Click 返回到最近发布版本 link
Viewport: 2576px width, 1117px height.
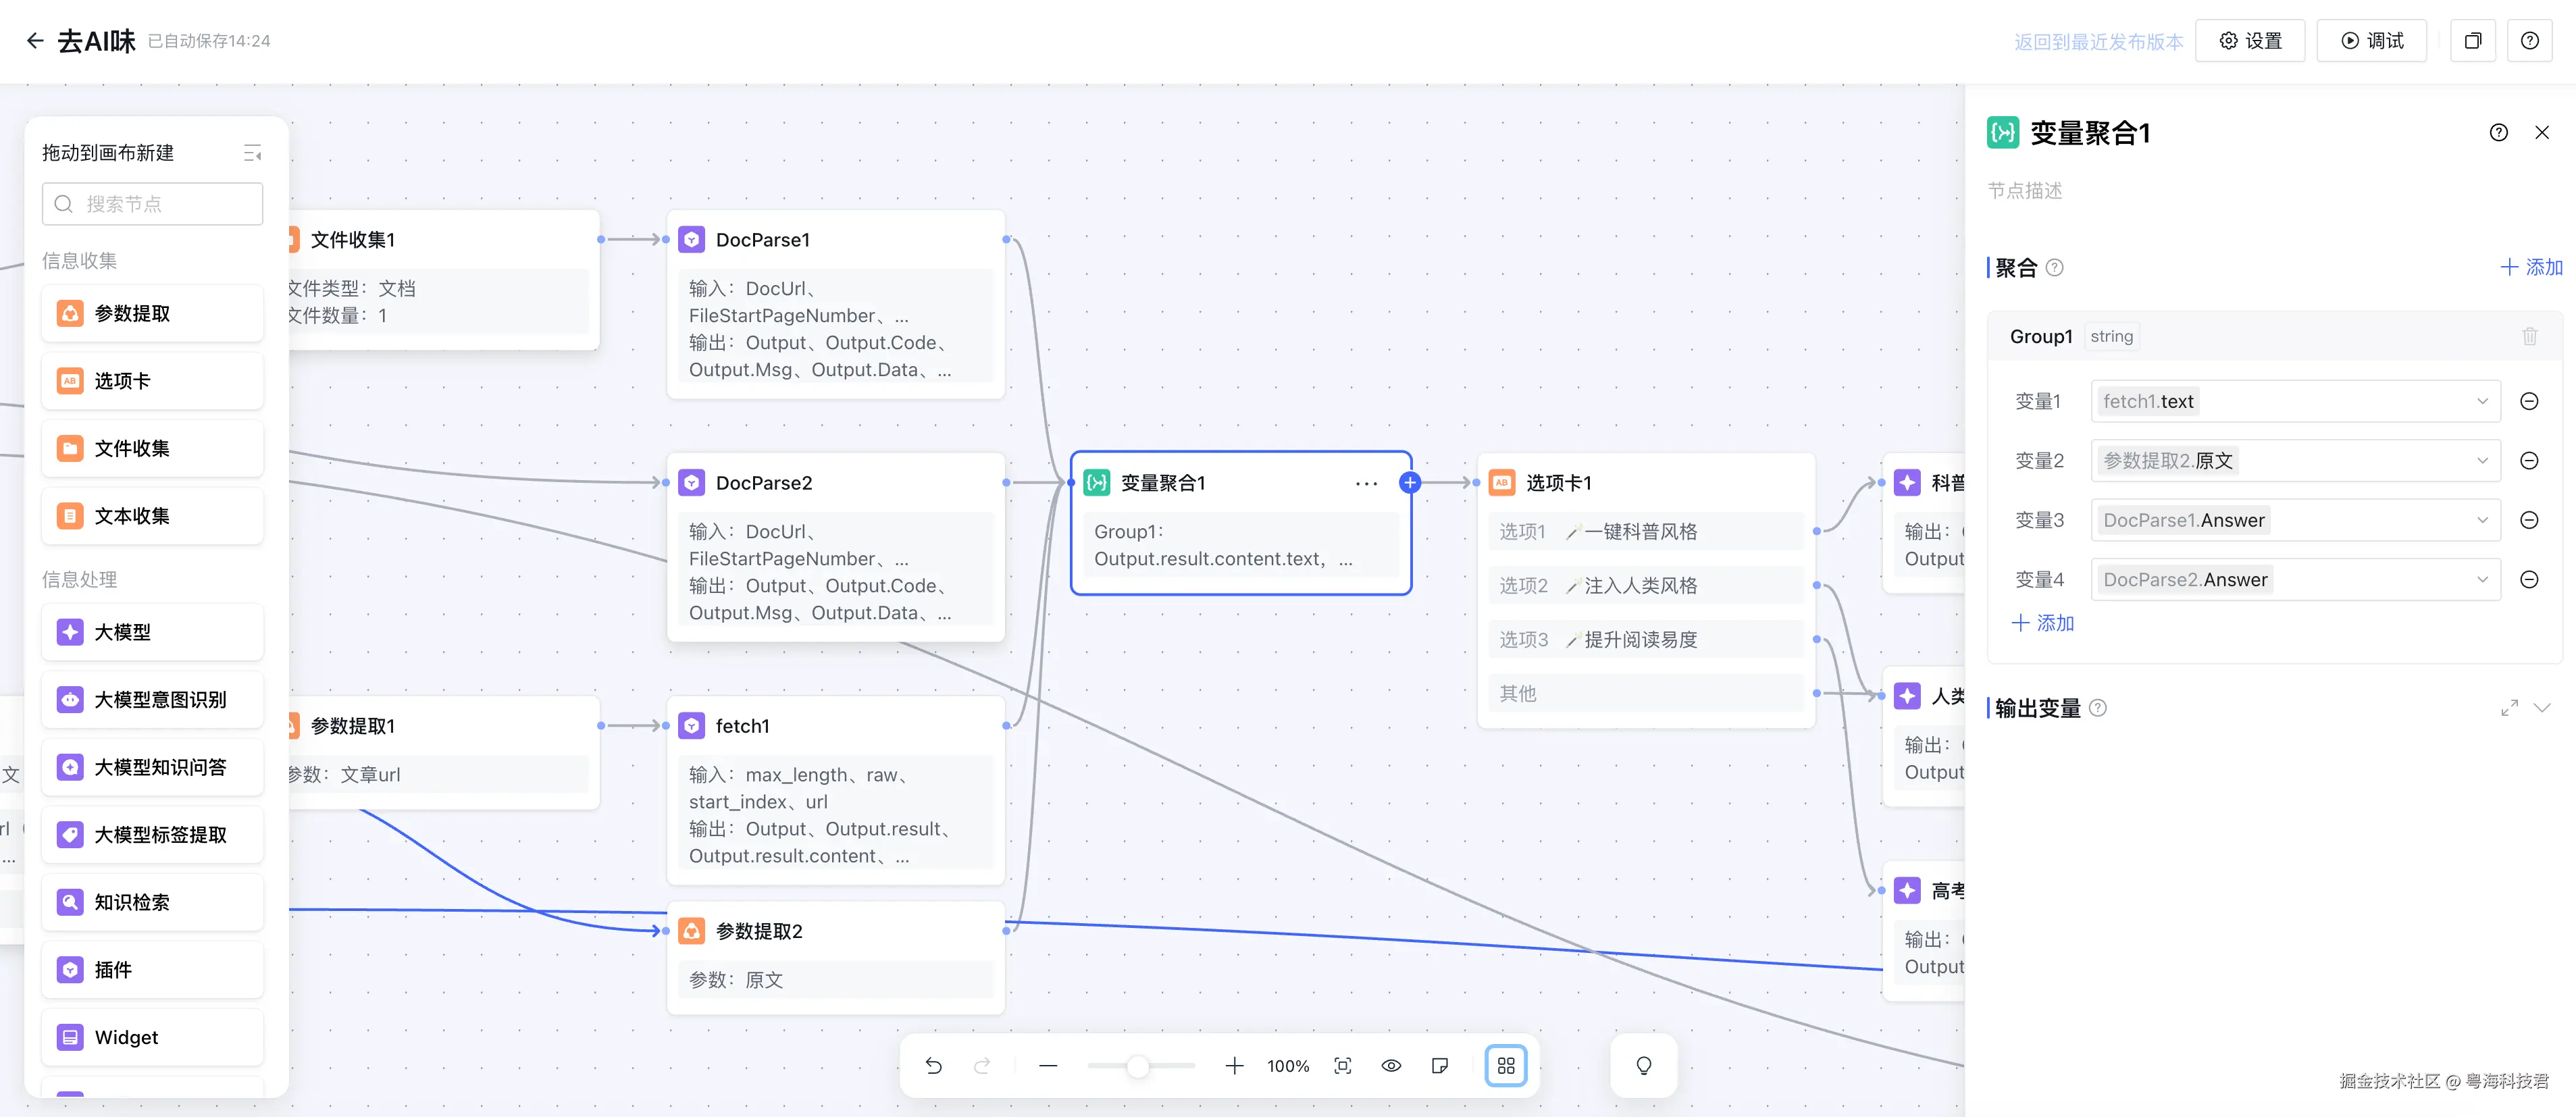(2098, 42)
